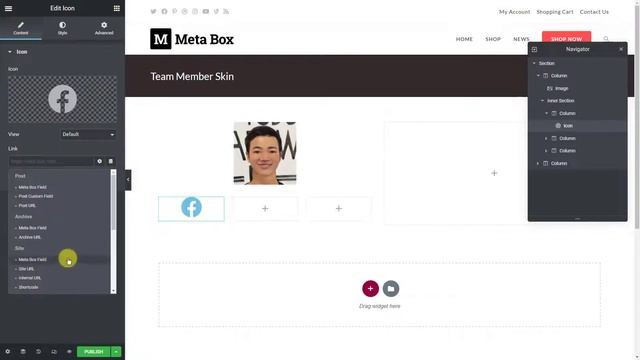The height and width of the screenshot is (360, 640).
Task: Choose Site URL option
Action: pyautogui.click(x=26, y=269)
